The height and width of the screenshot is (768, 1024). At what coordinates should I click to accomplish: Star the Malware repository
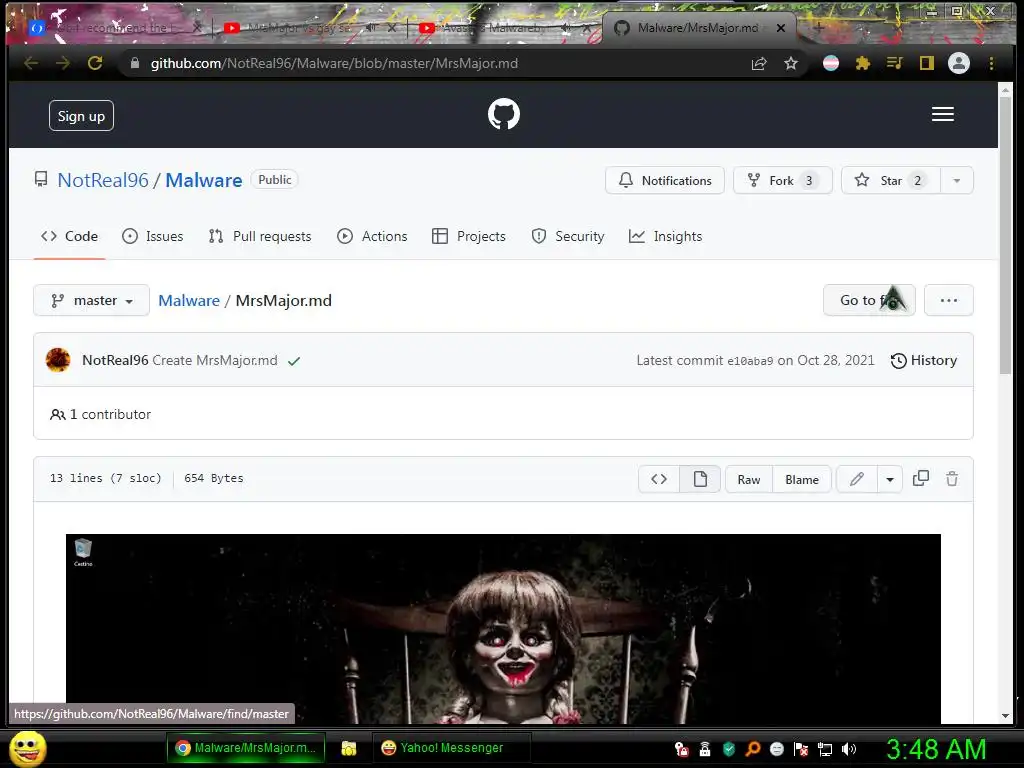click(891, 180)
